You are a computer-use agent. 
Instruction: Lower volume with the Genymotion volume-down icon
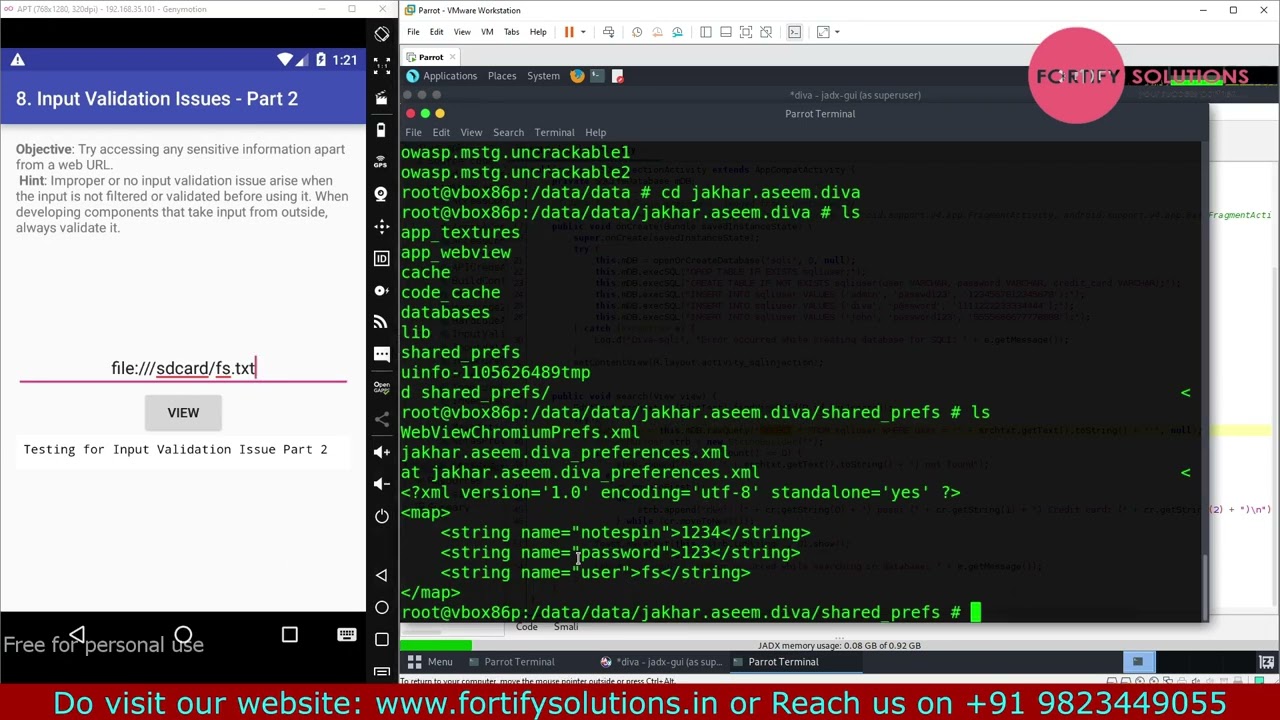(382, 484)
